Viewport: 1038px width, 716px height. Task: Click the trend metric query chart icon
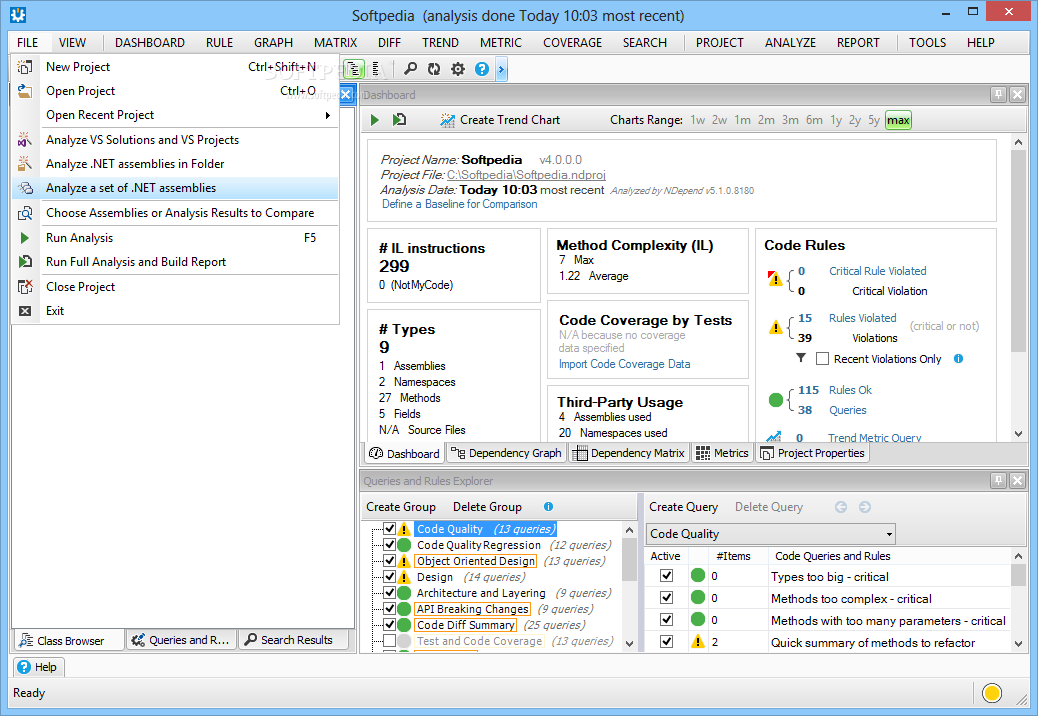coord(773,437)
